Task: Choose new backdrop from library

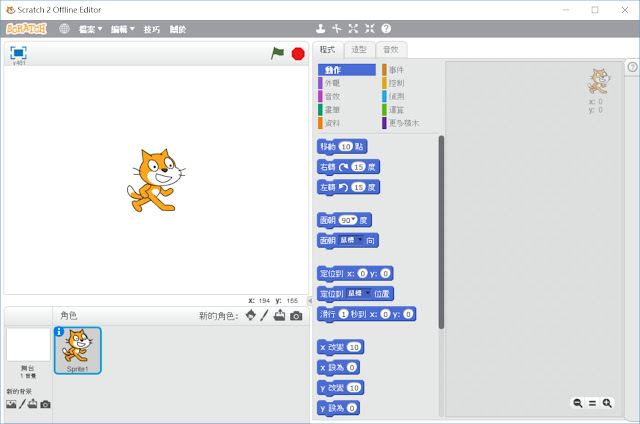Action: pos(11,404)
